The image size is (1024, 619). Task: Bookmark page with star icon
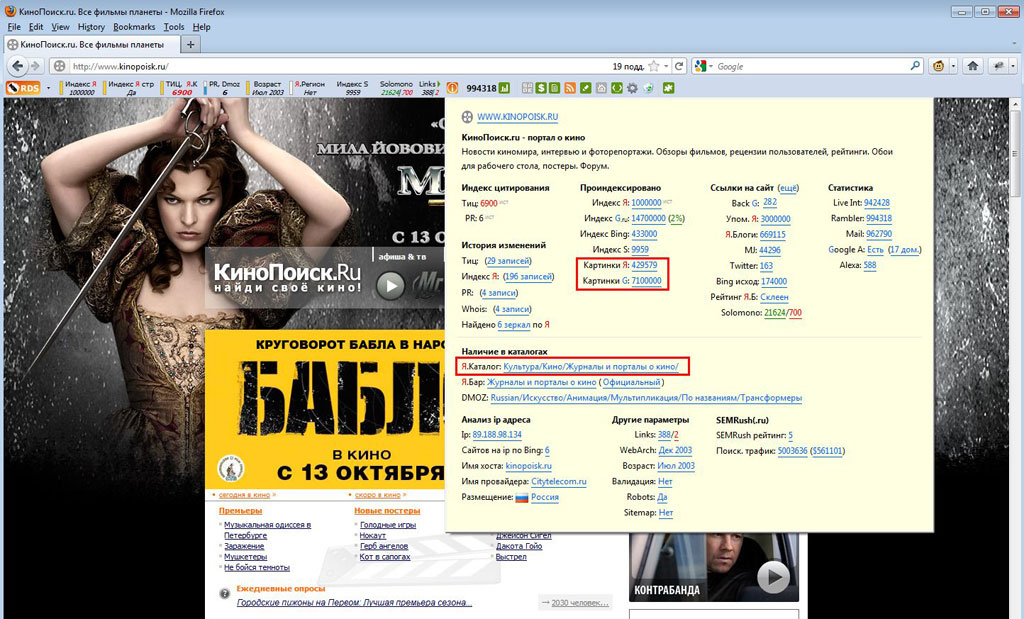(x=654, y=66)
